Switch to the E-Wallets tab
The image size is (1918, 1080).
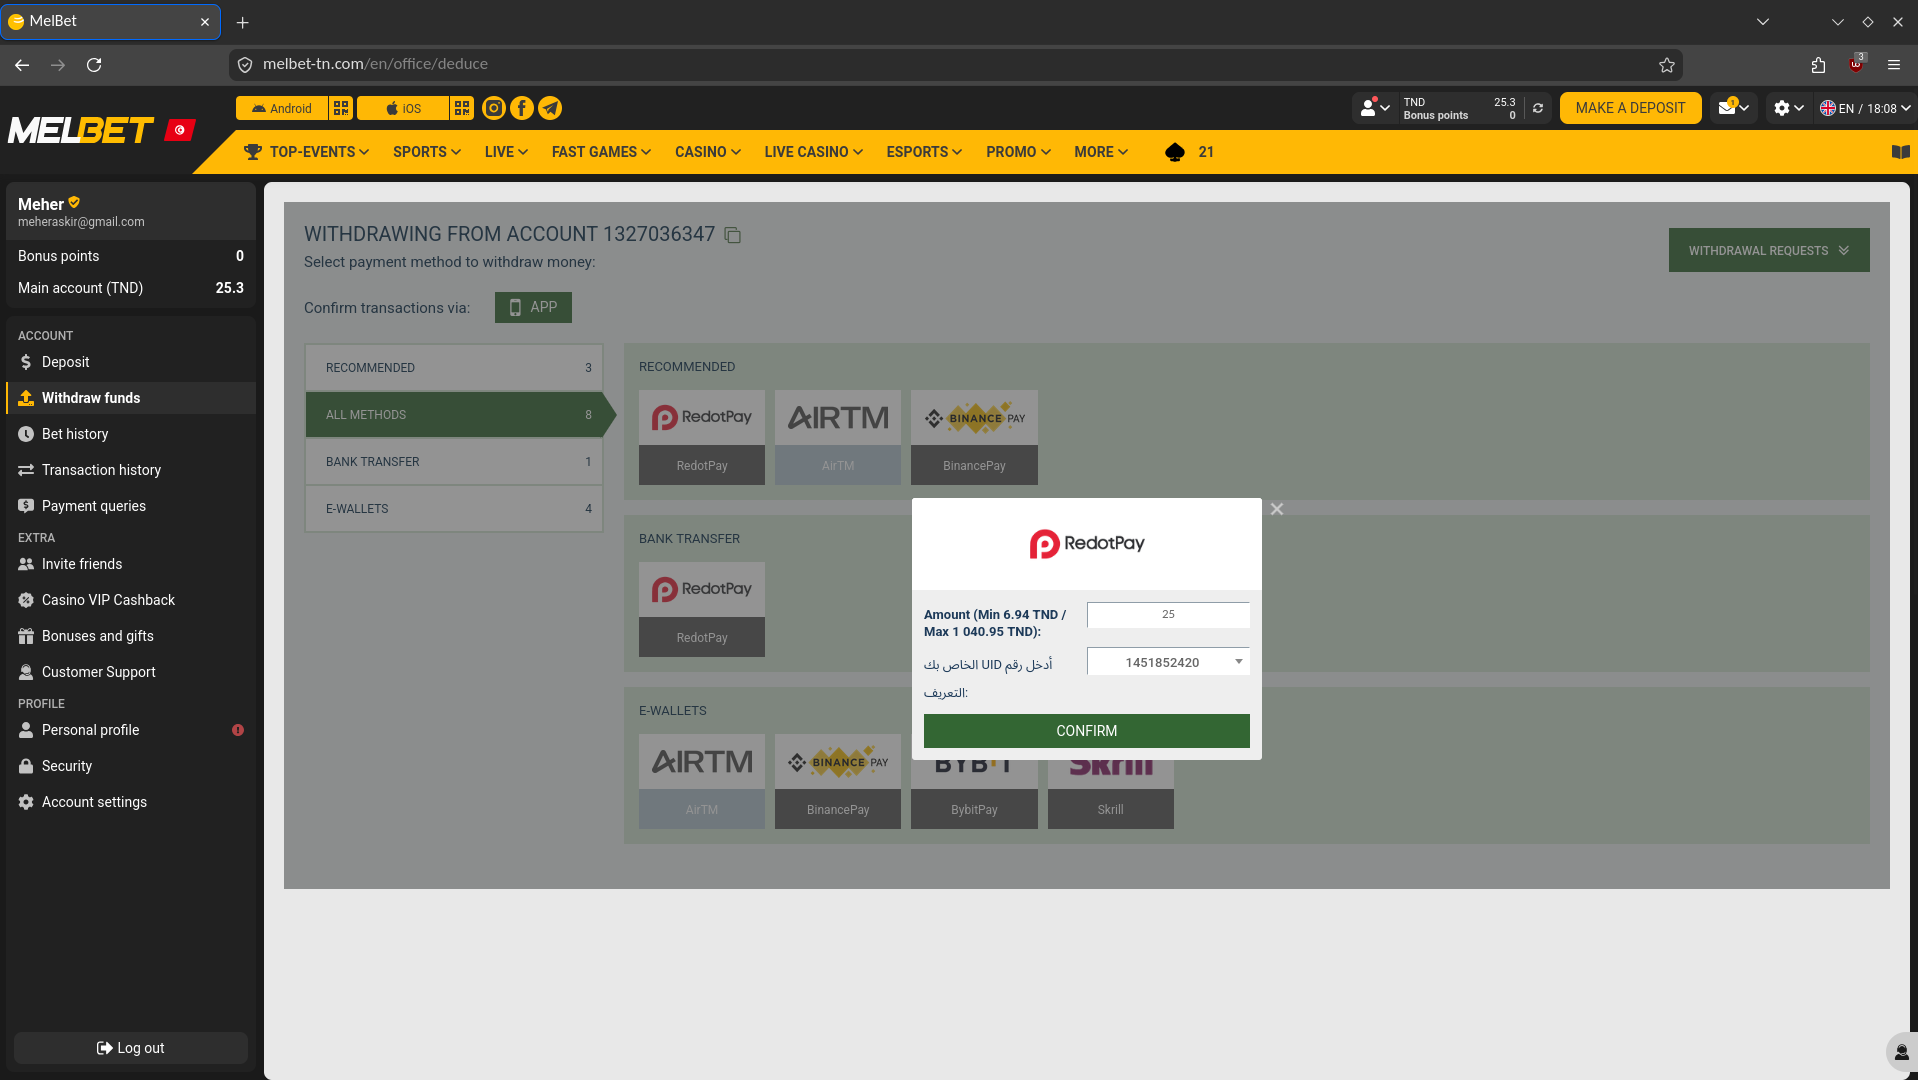454,509
